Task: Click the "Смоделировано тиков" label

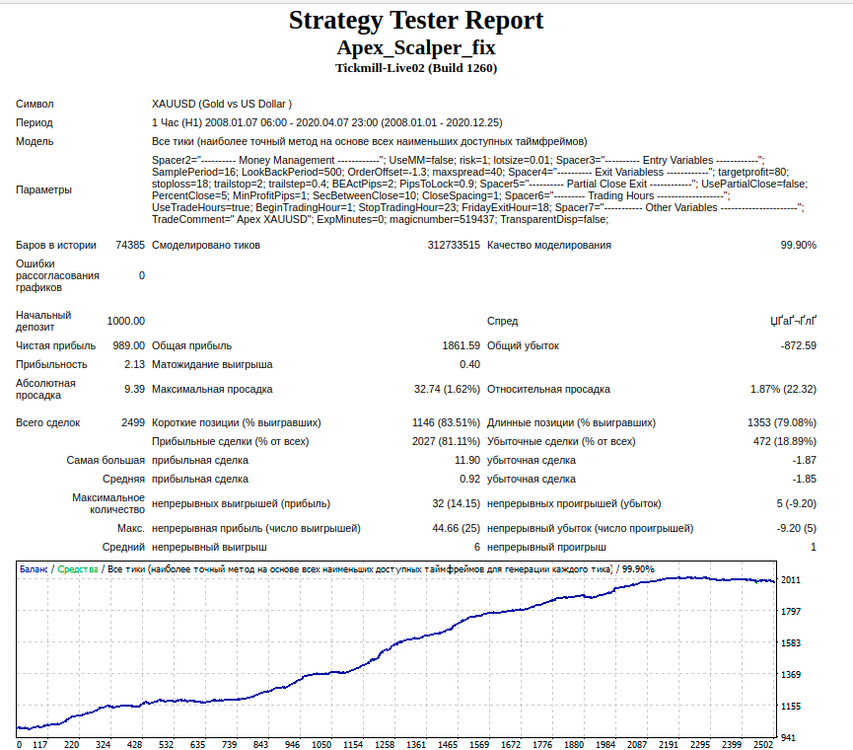Action: click(206, 245)
